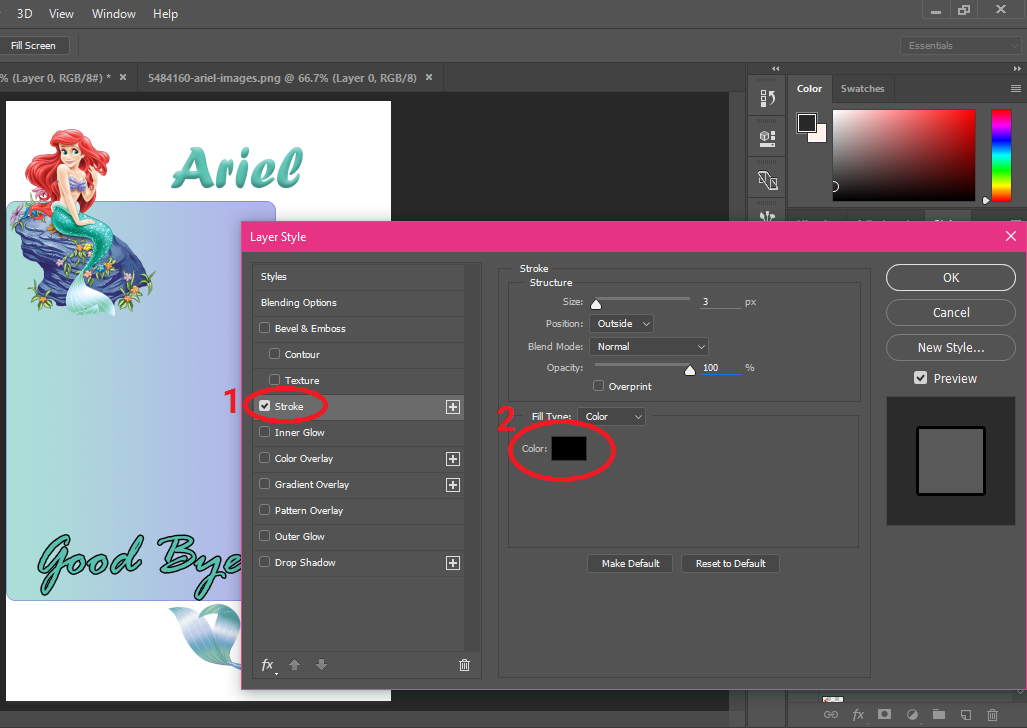Click the rainbow hue slider bar
Screen dimensions: 1027x728
1001,155
